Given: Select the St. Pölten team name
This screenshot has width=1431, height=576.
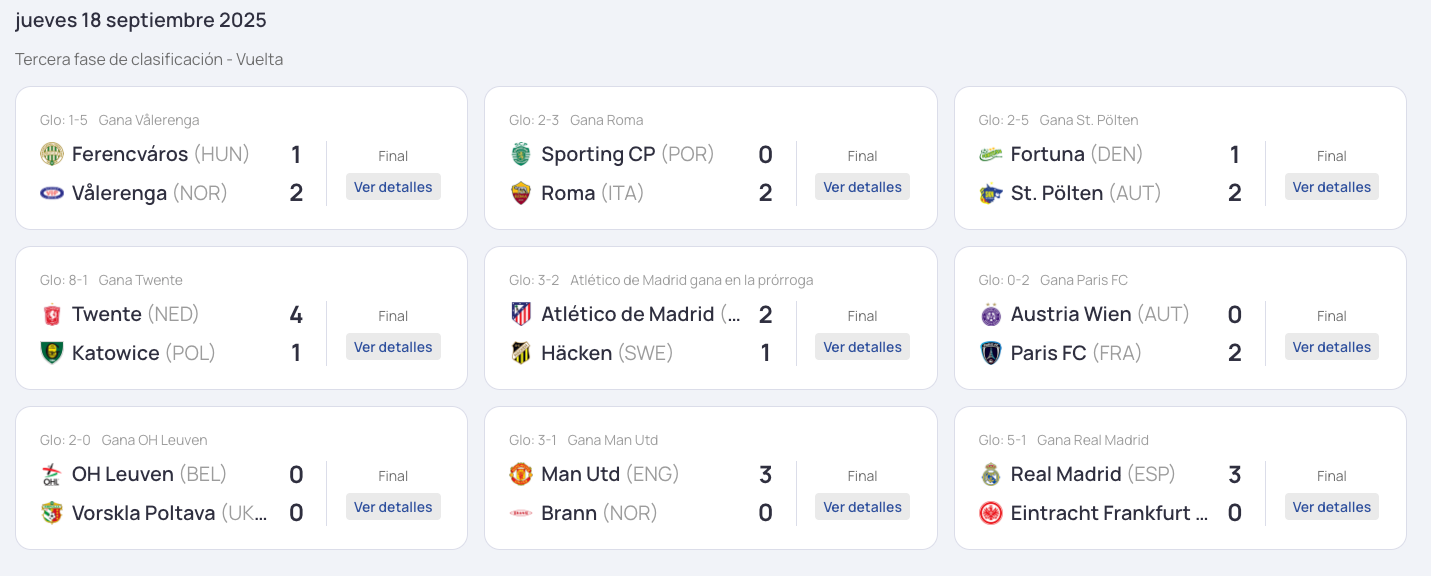Looking at the screenshot, I should tap(1057, 193).
